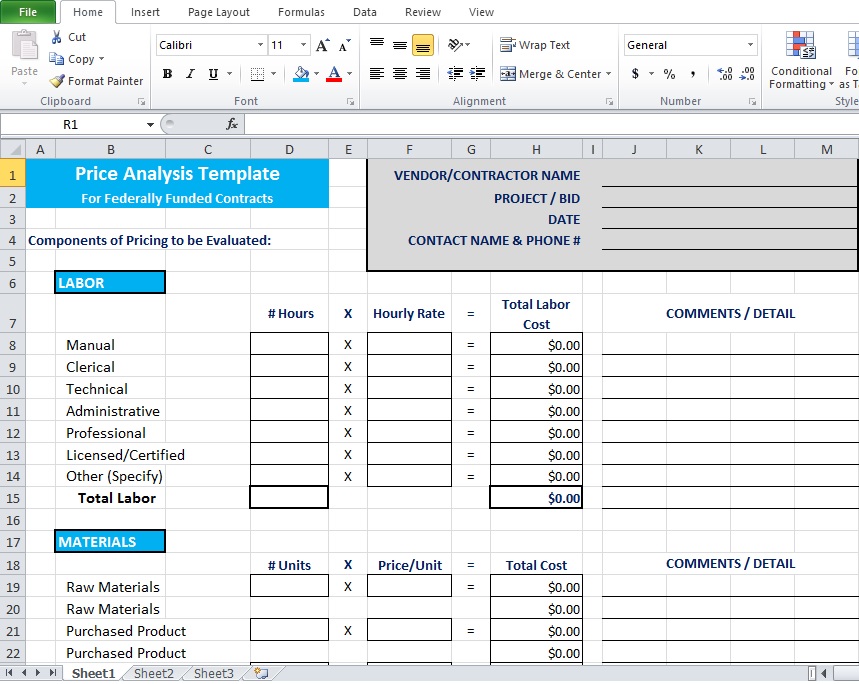Open the font name Calibri dropdown

tap(260, 45)
